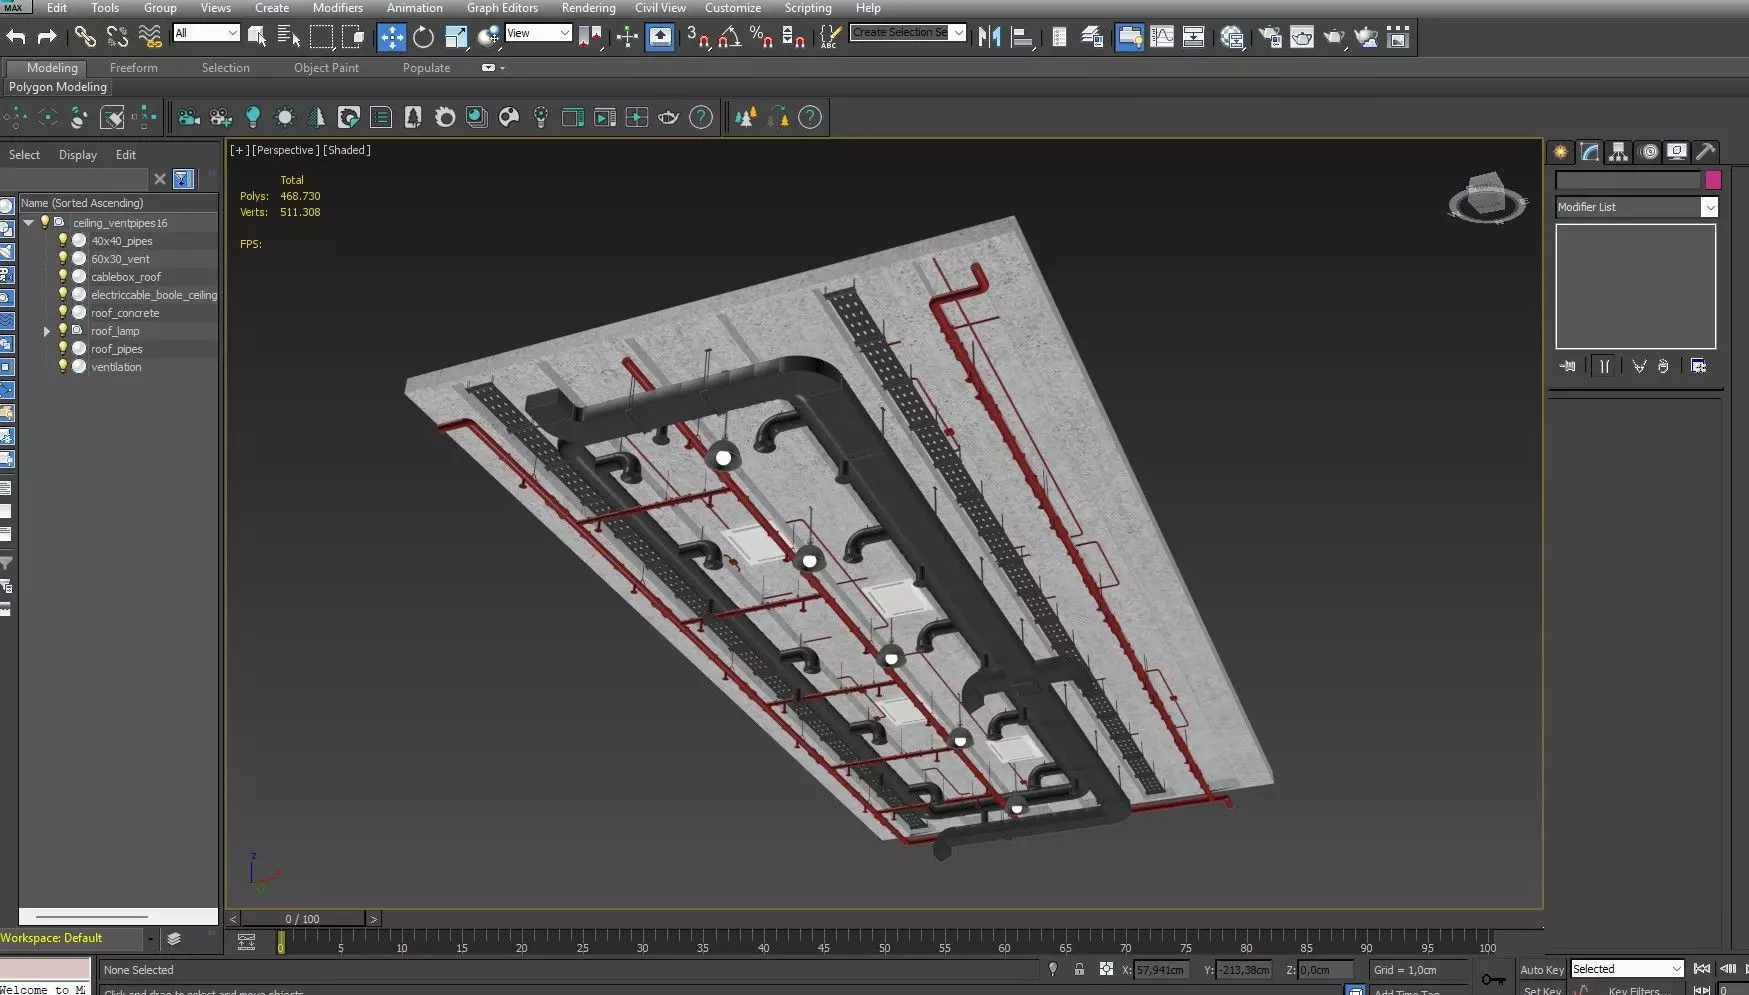
Task: Open Edit Named Selection Sets tool
Action: (829, 37)
